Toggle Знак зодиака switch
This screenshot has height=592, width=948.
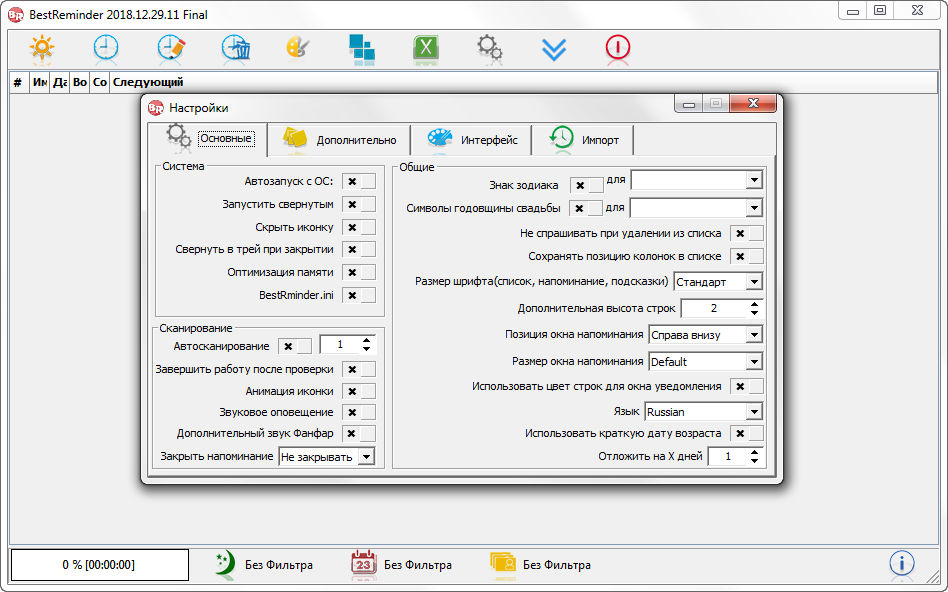(586, 185)
